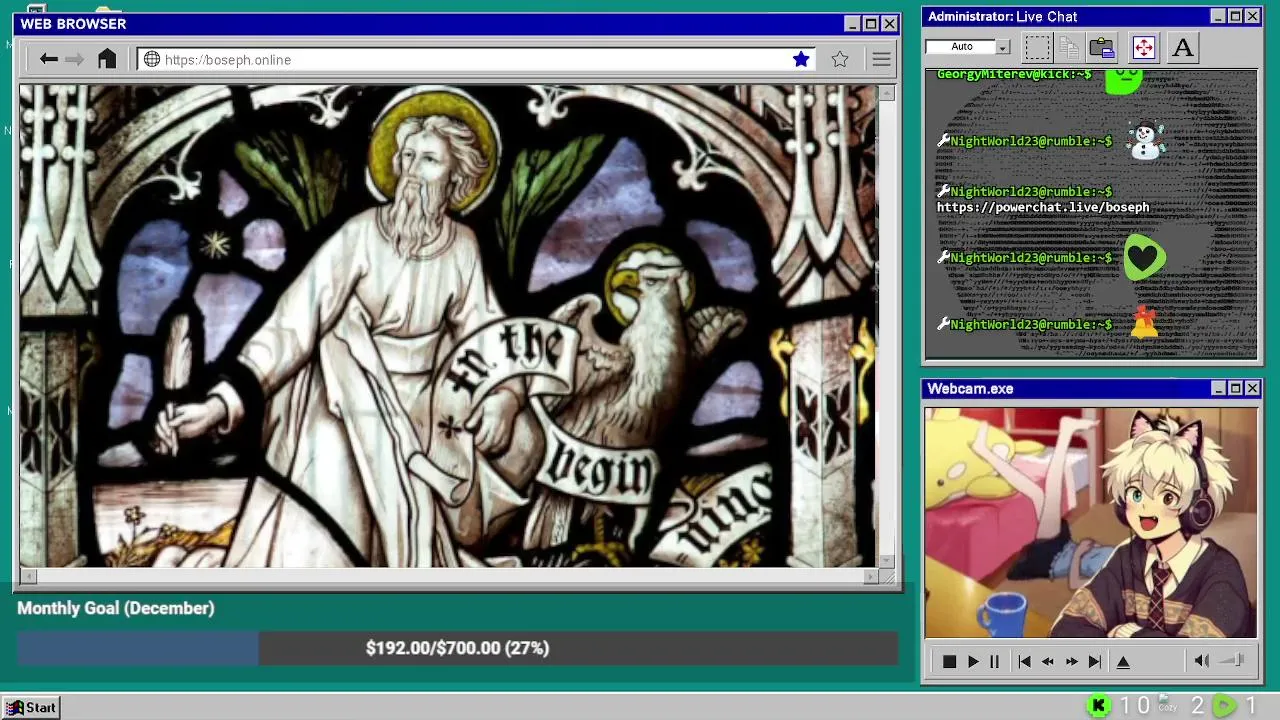Click the paste clipboard icon in Live Chat
The height and width of the screenshot is (720, 1280).
tap(1102, 47)
